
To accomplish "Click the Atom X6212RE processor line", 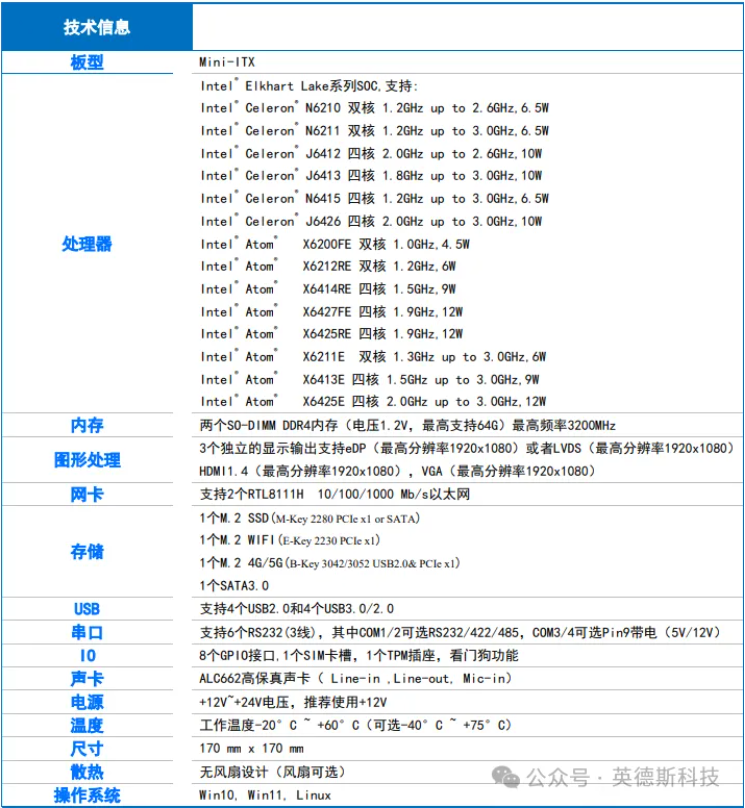I will pyautogui.click(x=328, y=266).
